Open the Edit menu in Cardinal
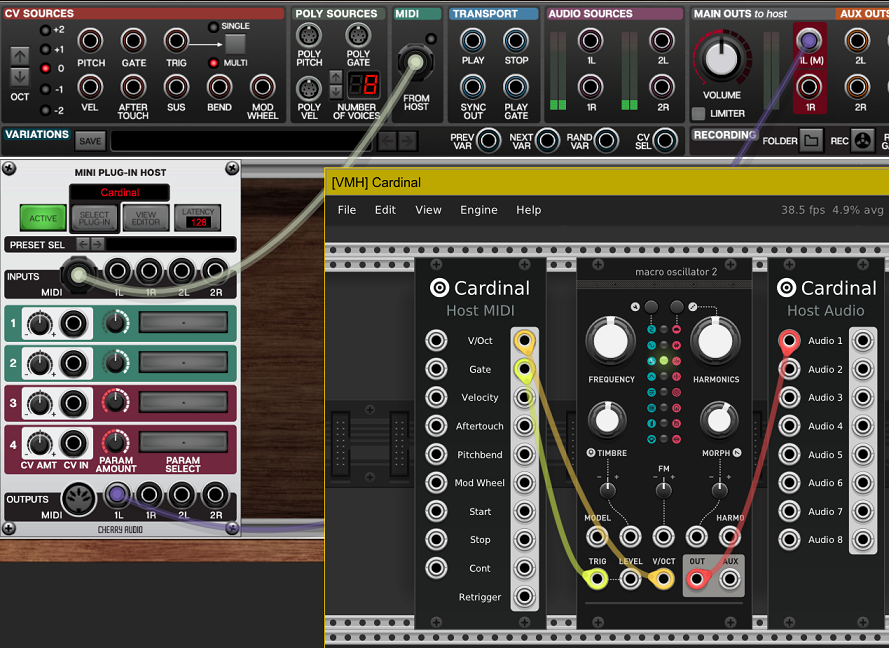 click(x=385, y=210)
